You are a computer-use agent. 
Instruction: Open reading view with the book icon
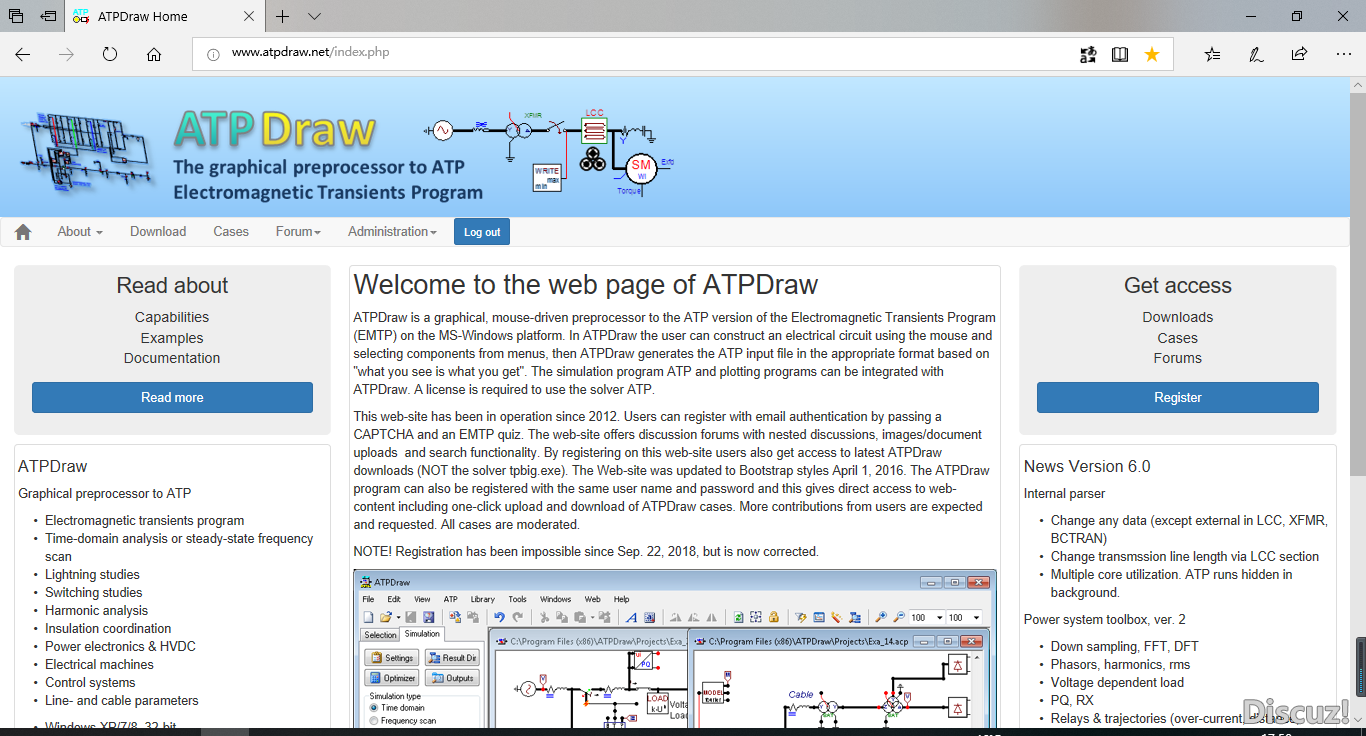(x=1120, y=54)
